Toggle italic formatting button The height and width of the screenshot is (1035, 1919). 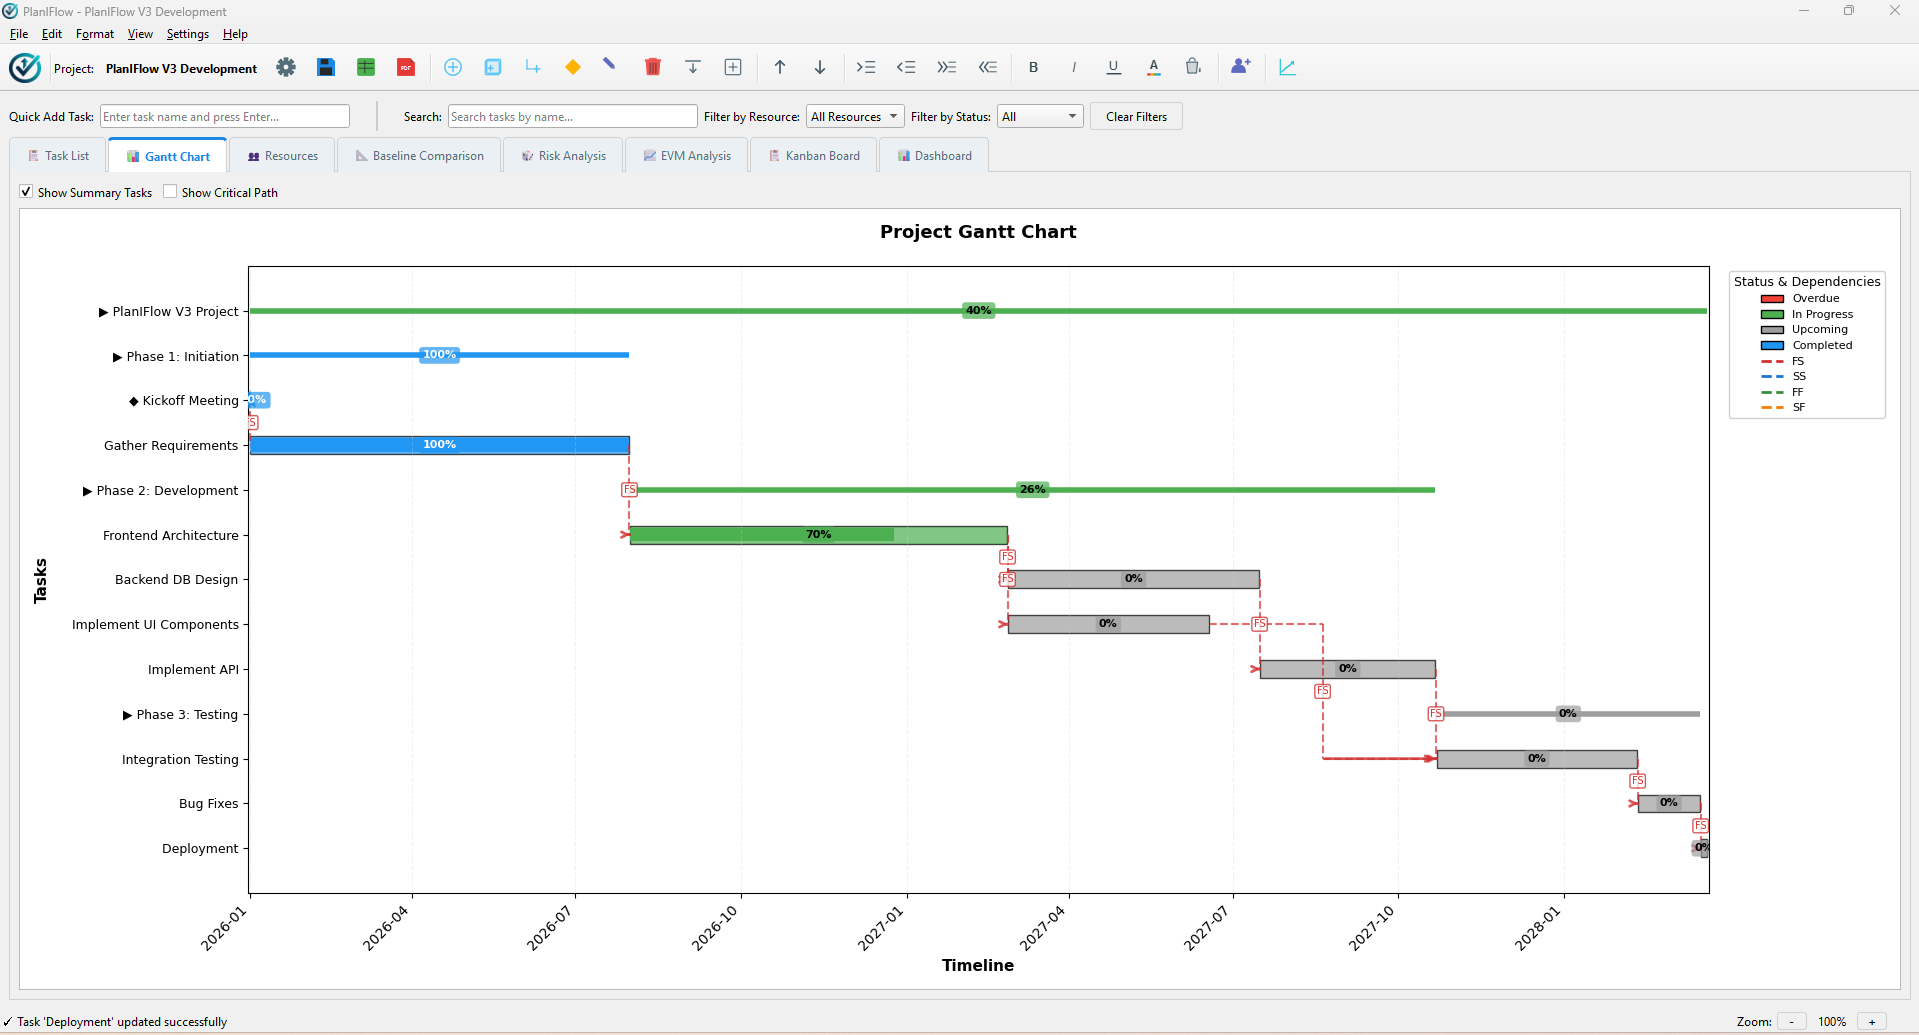pos(1074,67)
